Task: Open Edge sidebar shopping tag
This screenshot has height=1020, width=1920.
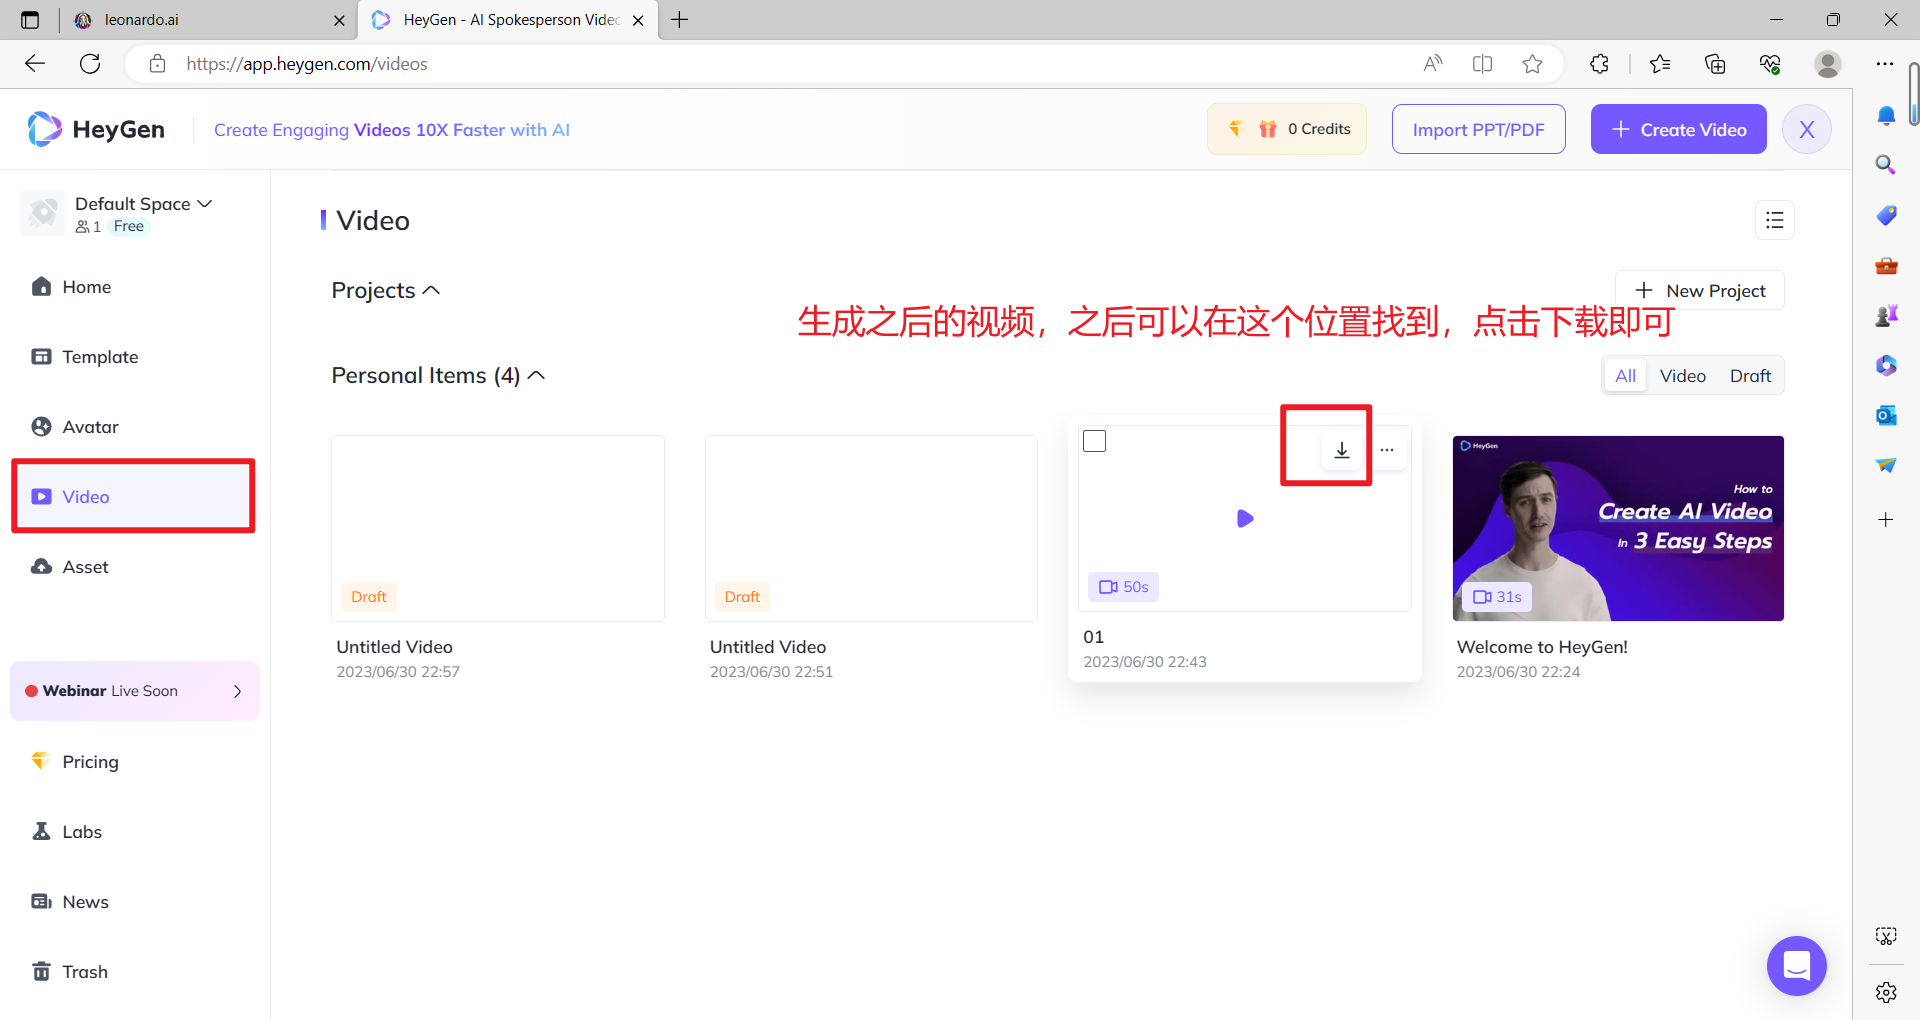Action: [x=1886, y=215]
